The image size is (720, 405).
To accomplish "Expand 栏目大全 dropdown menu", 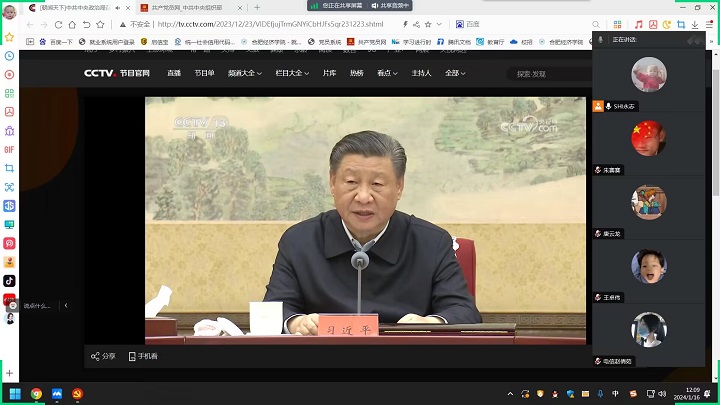I will point(292,73).
